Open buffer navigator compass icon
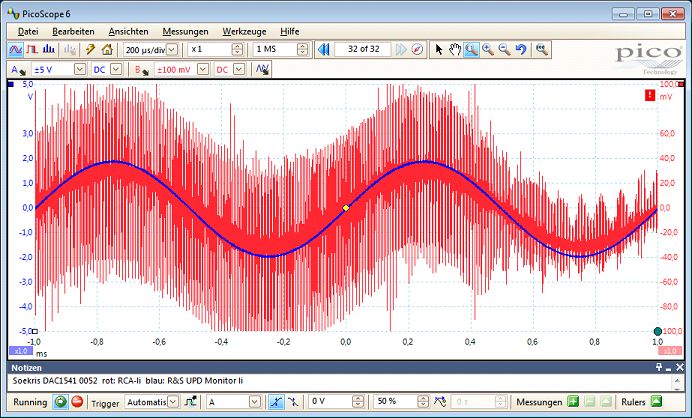Viewport: 692px width, 418px height. click(417, 49)
